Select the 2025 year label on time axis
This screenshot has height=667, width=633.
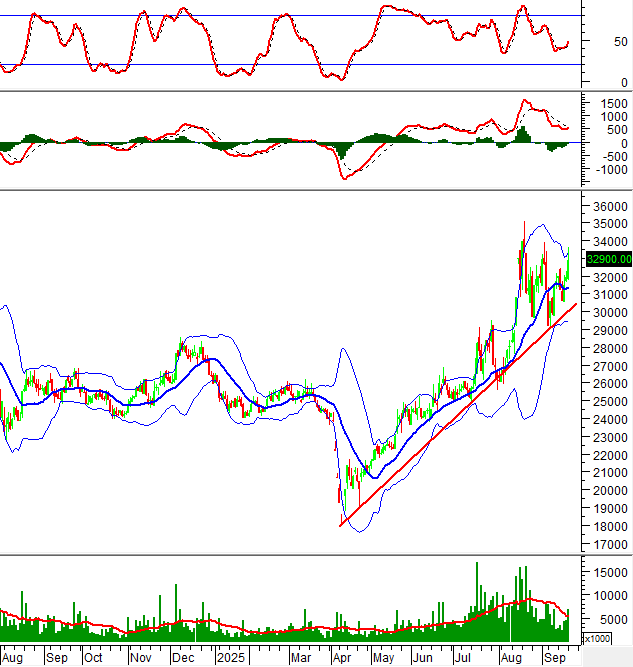231,658
